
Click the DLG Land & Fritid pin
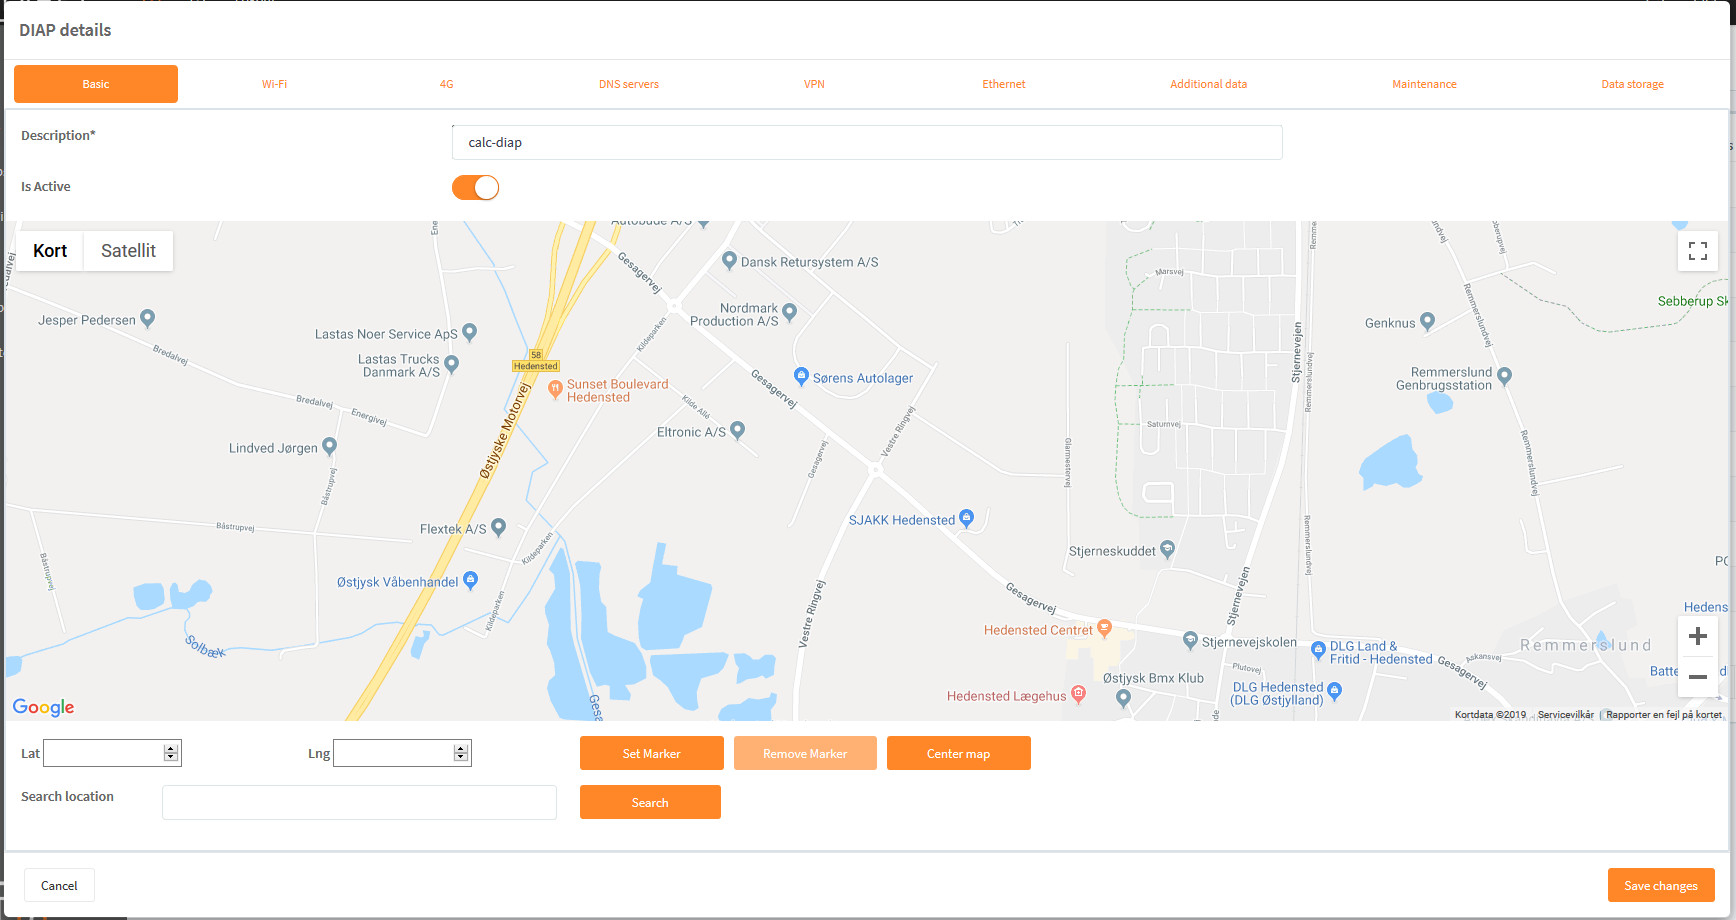click(1318, 650)
